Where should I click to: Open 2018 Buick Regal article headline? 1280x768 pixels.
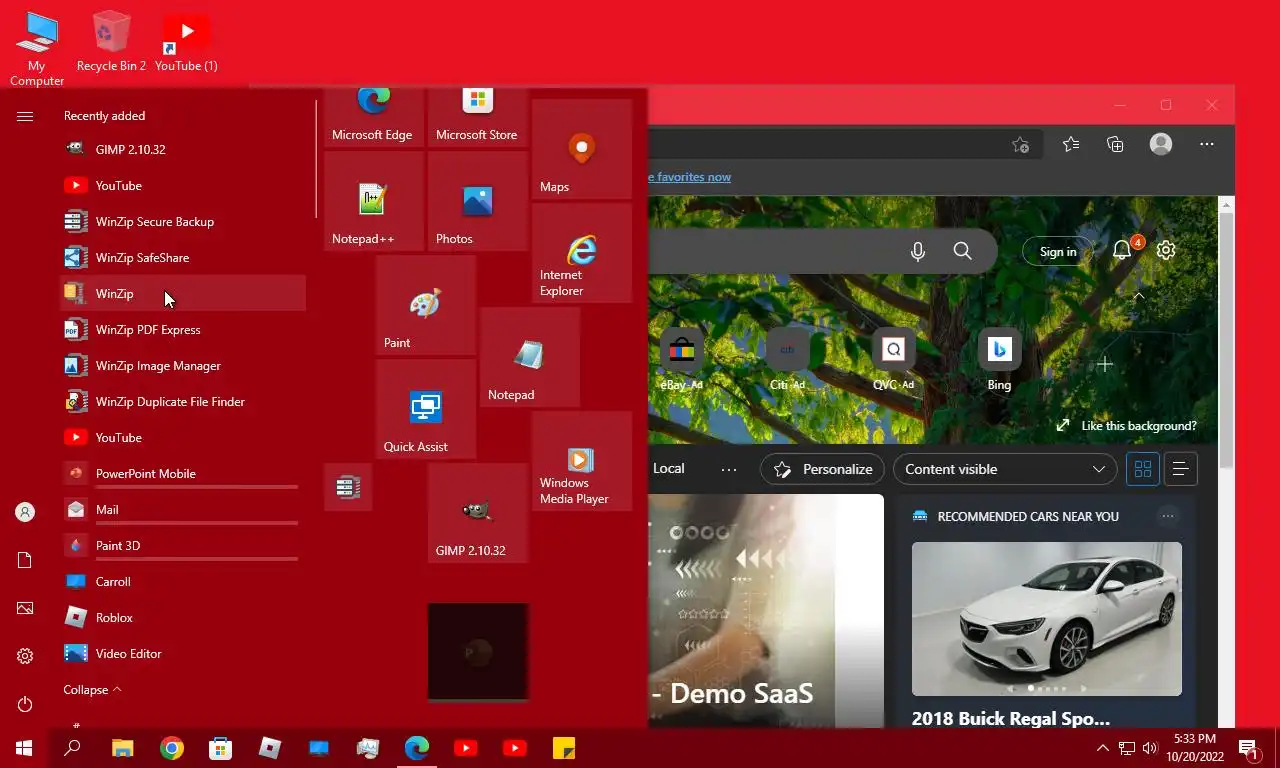pos(1011,718)
